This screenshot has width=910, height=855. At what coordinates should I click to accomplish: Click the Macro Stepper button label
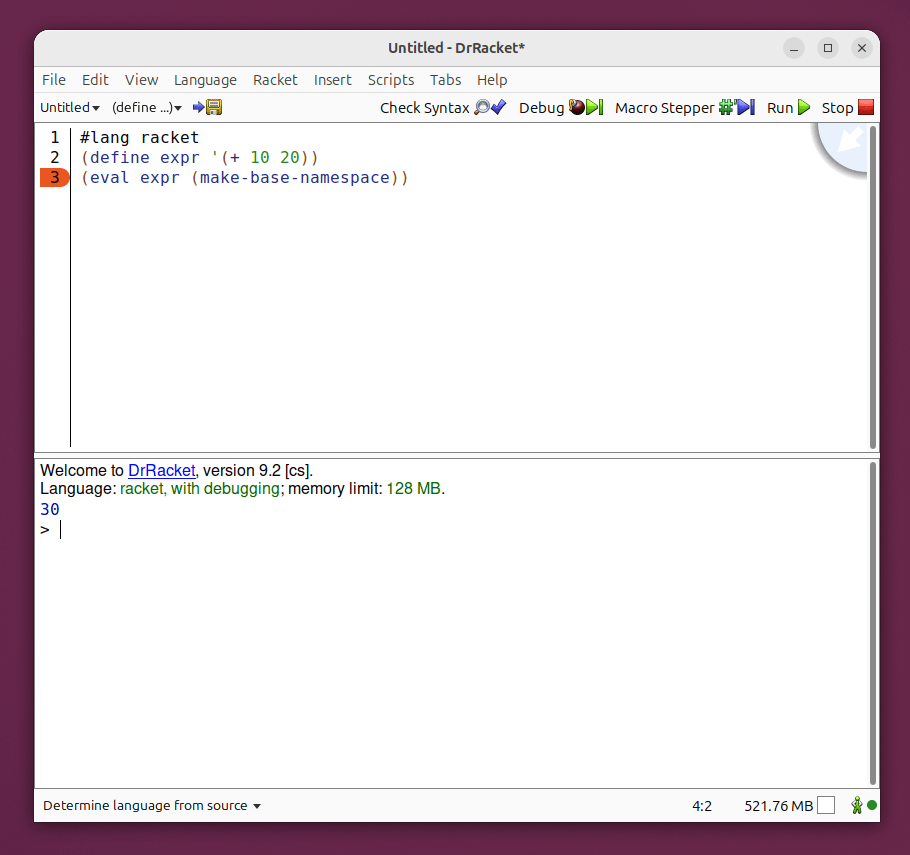pos(665,108)
